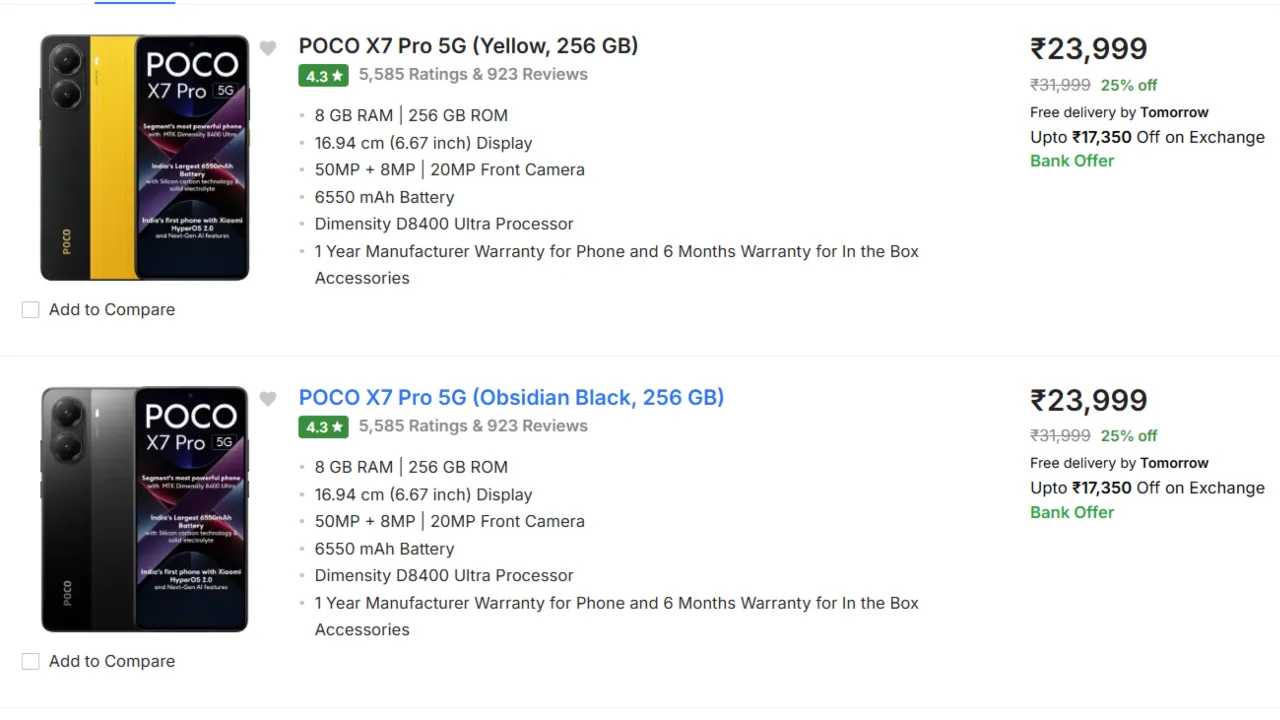
Task: Click ₹23,999 price of the Obsidian Black phone
Action: pyautogui.click(x=1089, y=400)
